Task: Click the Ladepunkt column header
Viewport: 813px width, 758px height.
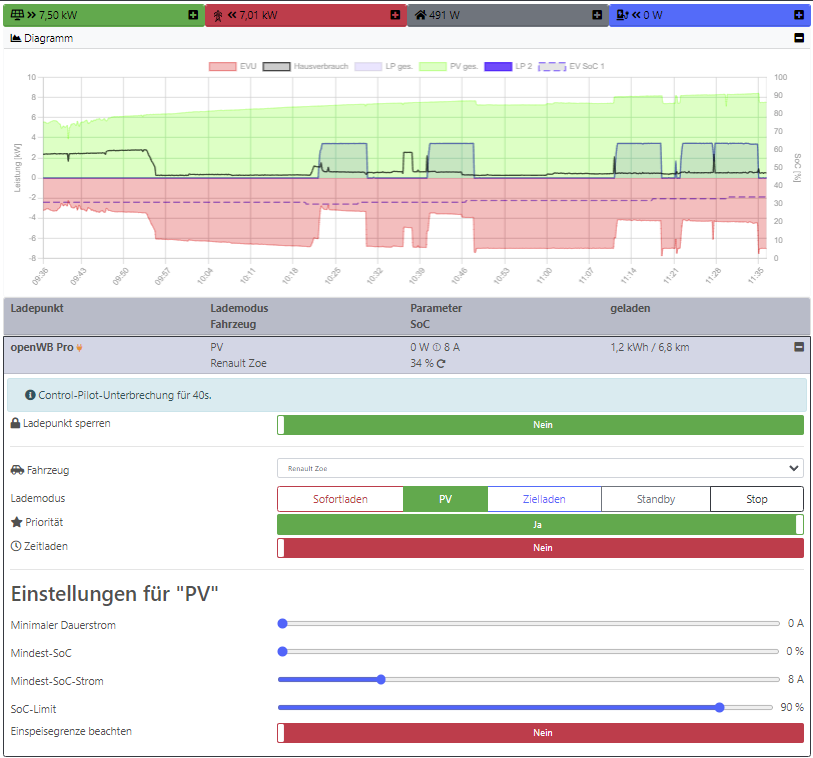Action: pos(37,308)
